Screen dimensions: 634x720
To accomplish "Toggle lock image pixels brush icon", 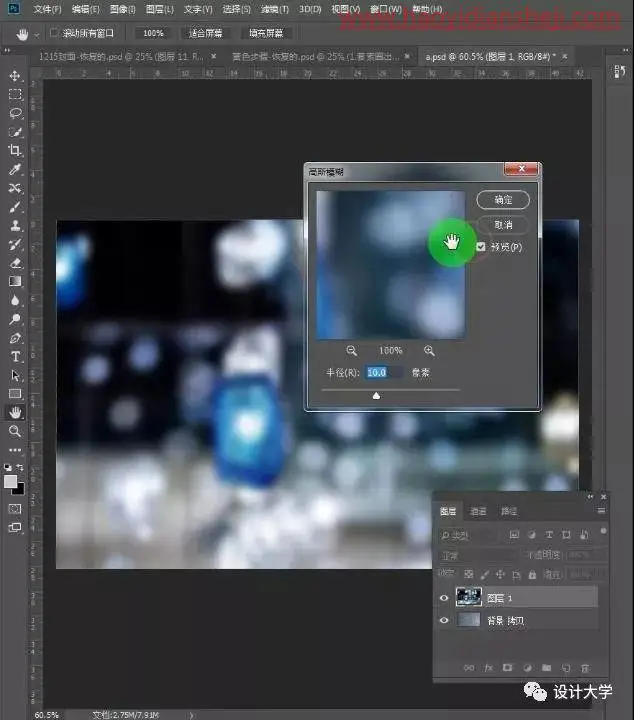I will pyautogui.click(x=484, y=574).
